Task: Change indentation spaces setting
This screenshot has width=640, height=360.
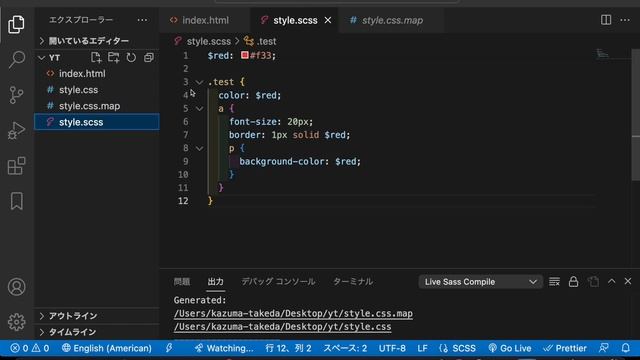Action: coord(345,348)
